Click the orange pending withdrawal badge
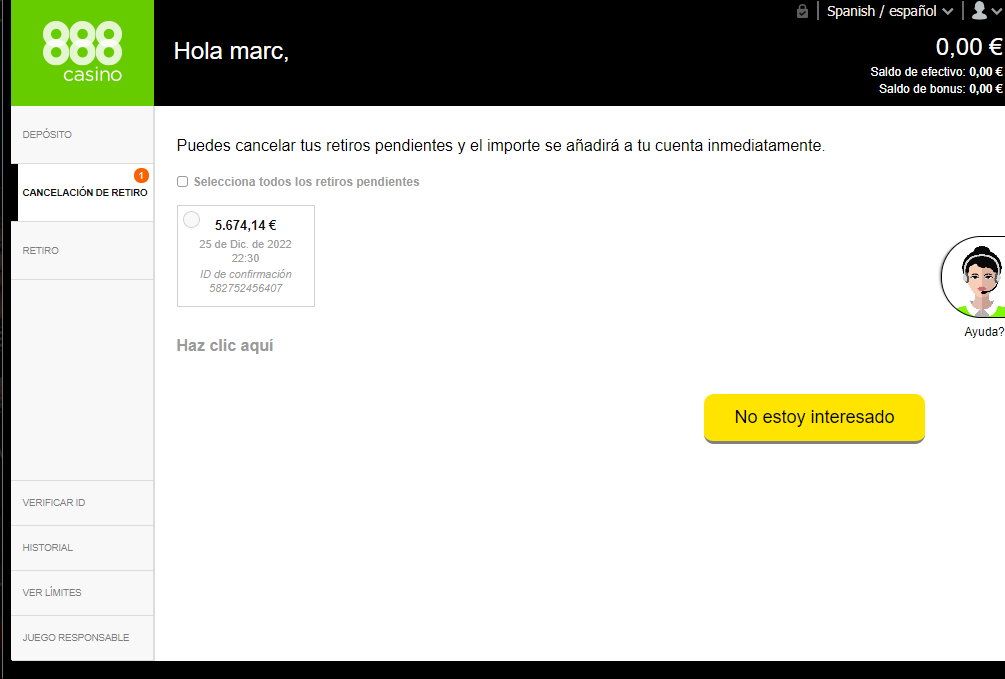 tap(141, 176)
